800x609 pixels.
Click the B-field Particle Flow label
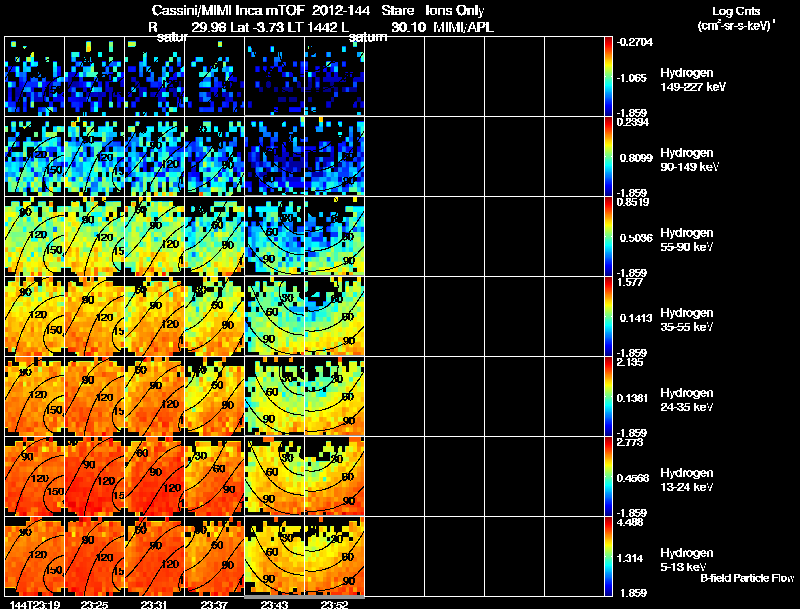(747, 578)
